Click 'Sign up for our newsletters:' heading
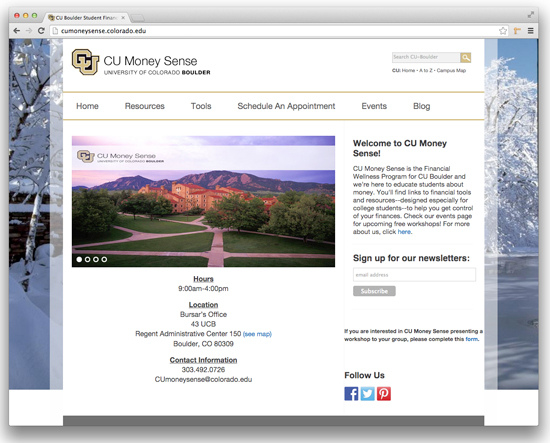 point(411,258)
